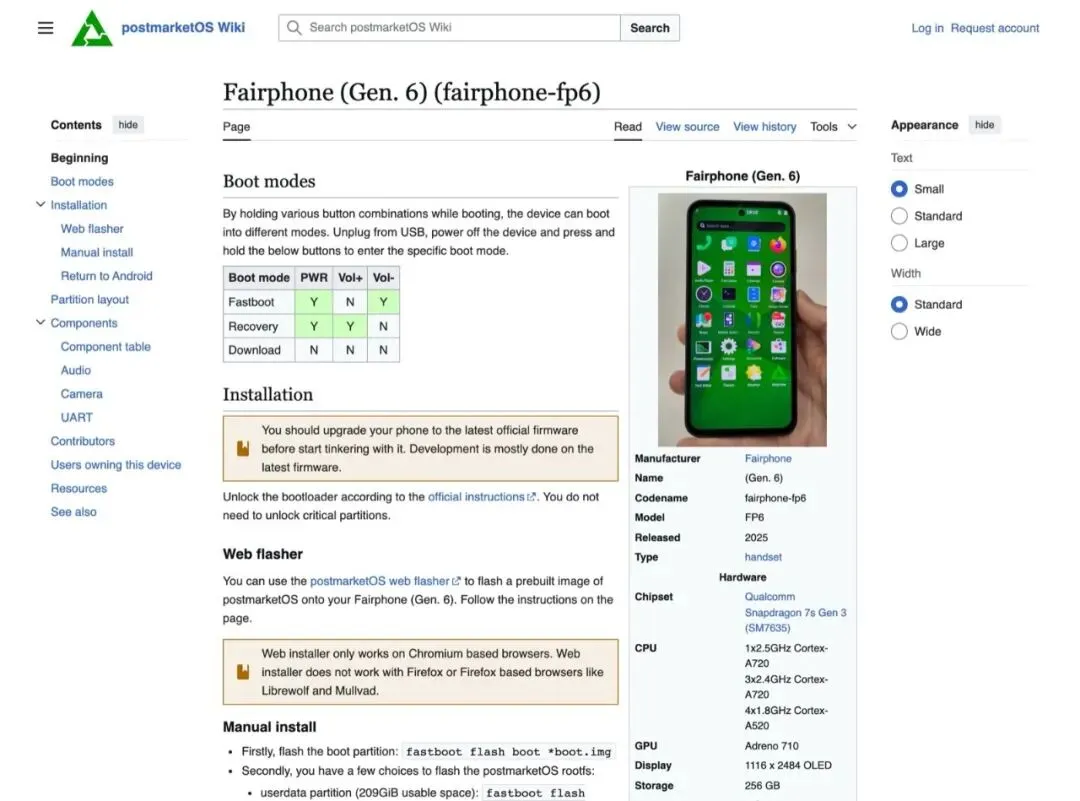Open postmarketOS Wiki home link

click(183, 28)
